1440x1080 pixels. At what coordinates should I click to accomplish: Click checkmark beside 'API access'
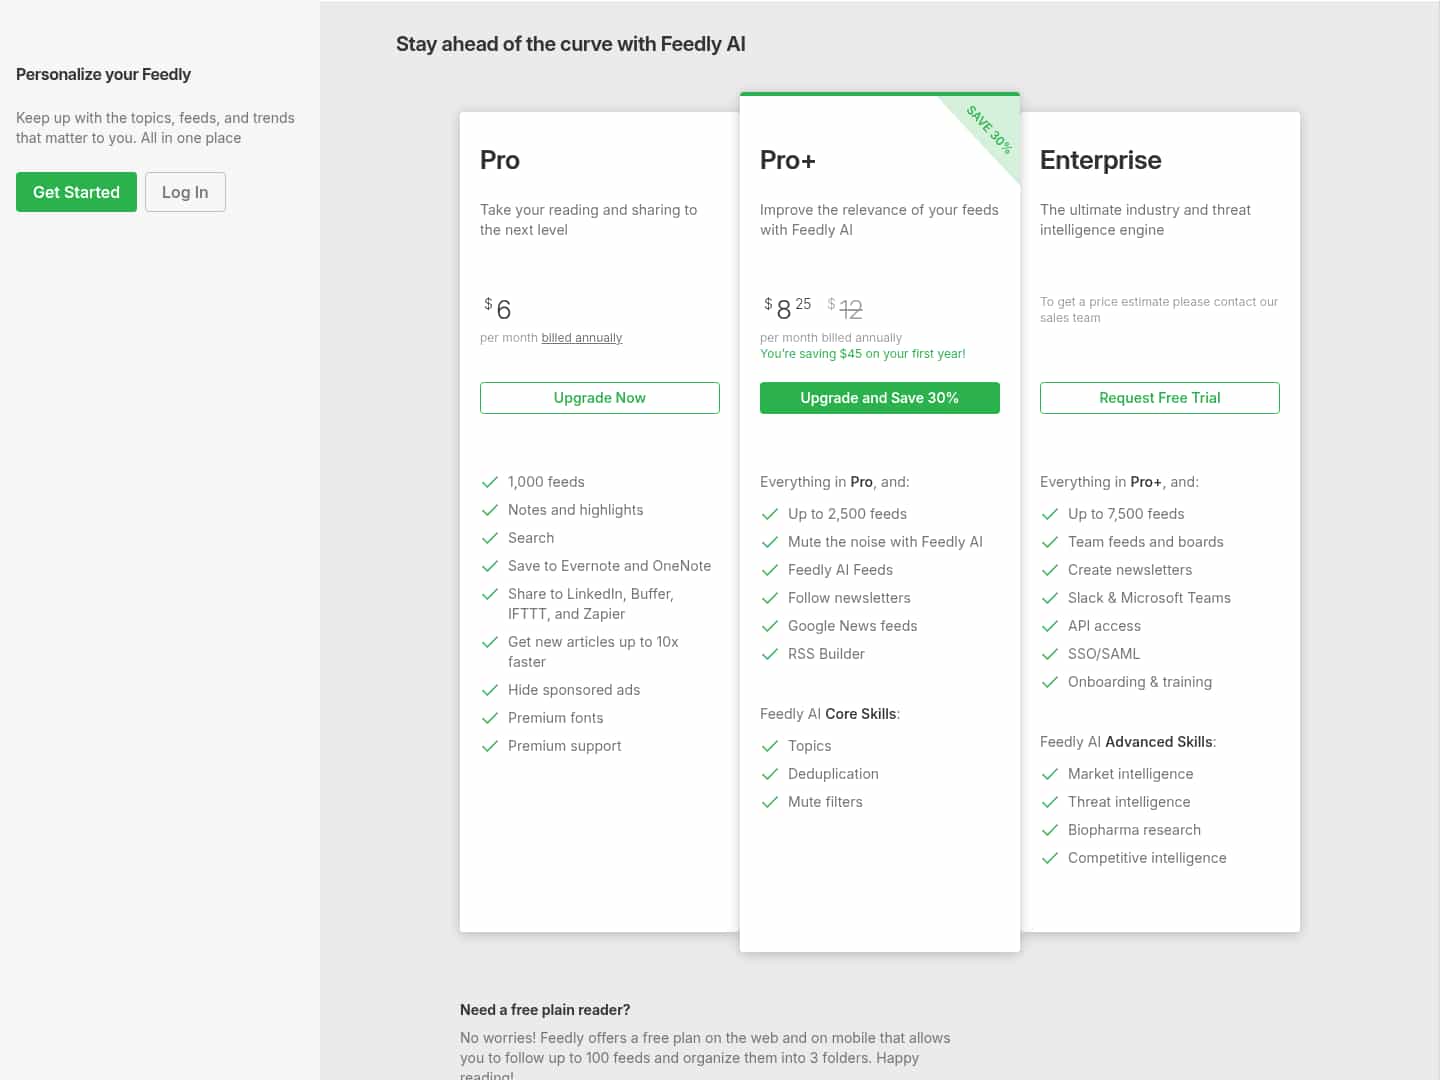point(1050,626)
